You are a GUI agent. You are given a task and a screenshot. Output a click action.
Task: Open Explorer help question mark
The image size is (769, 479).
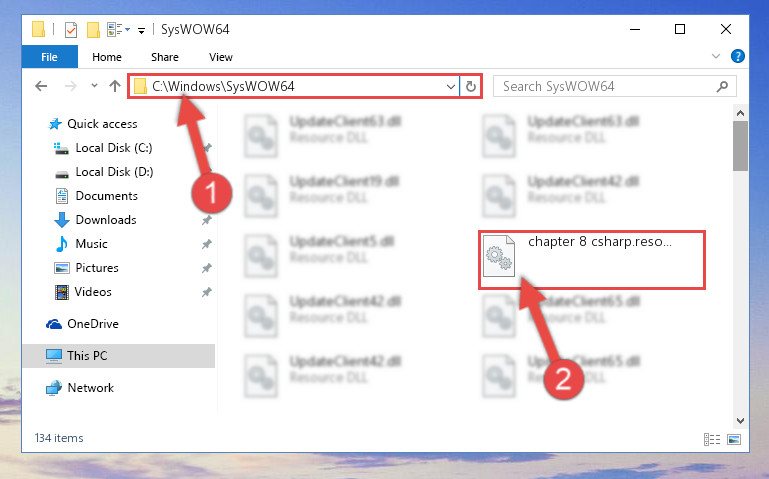pos(737,56)
